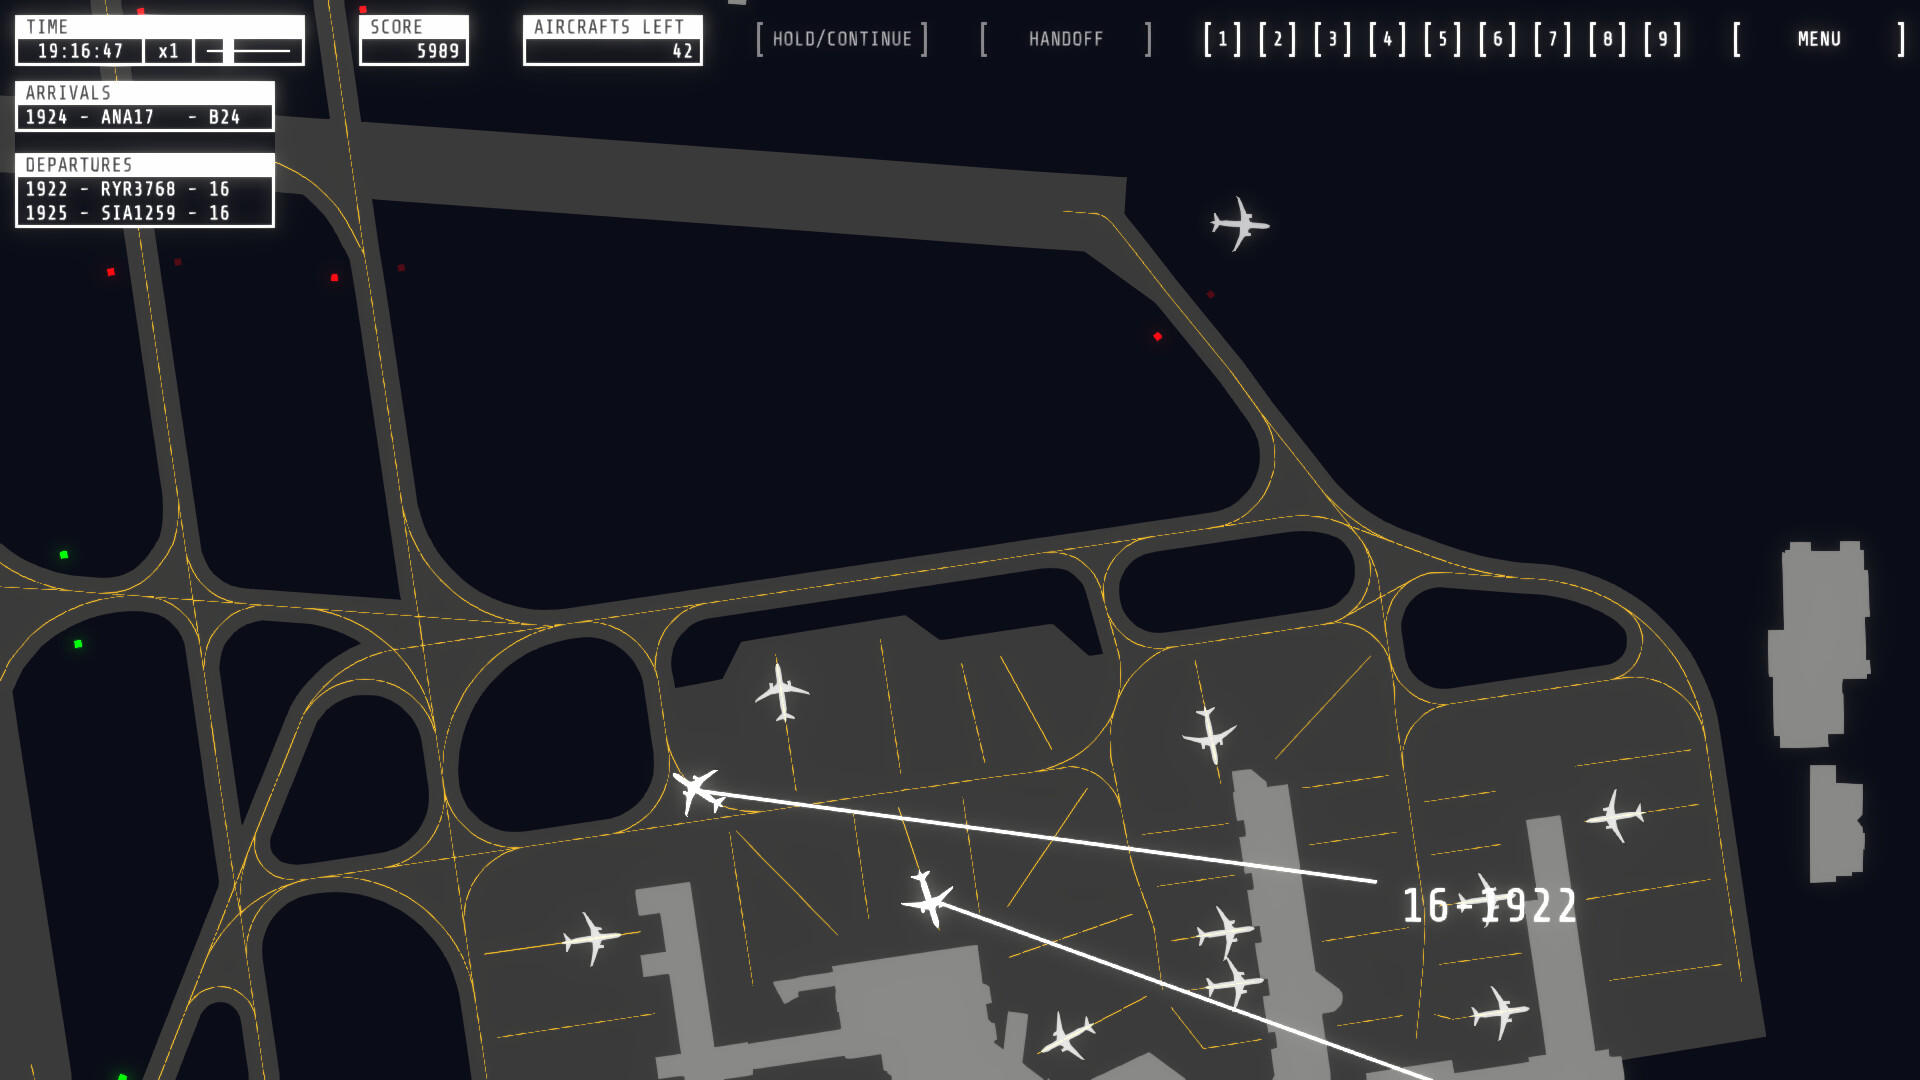Open the MENU

1818,39
